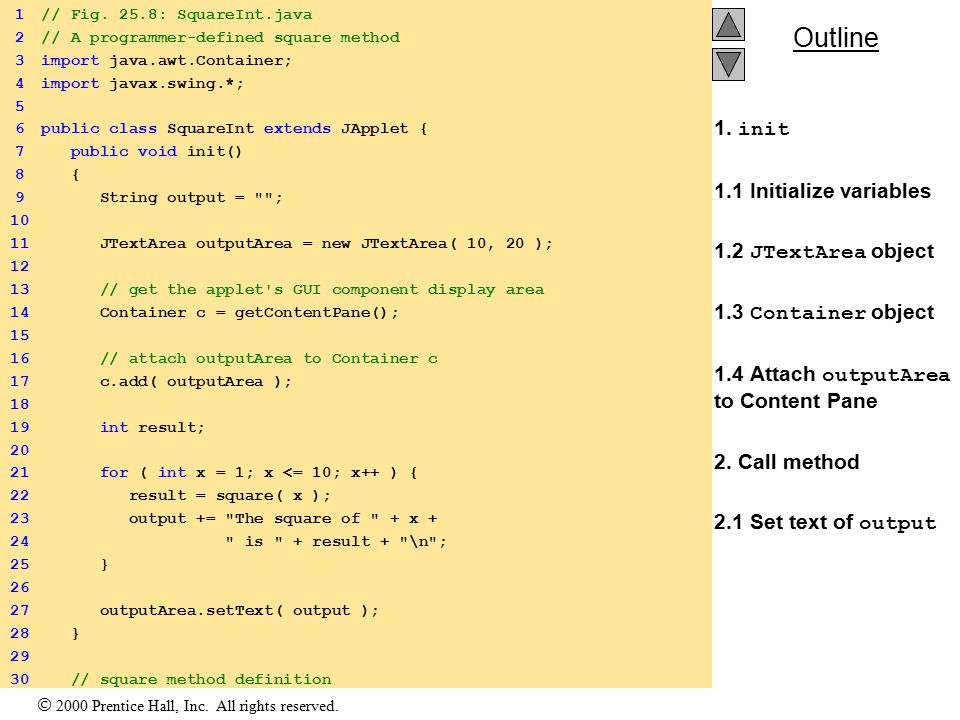Select "1.3 Container object" outline entry
The height and width of the screenshot is (720, 960).
[x=824, y=313]
